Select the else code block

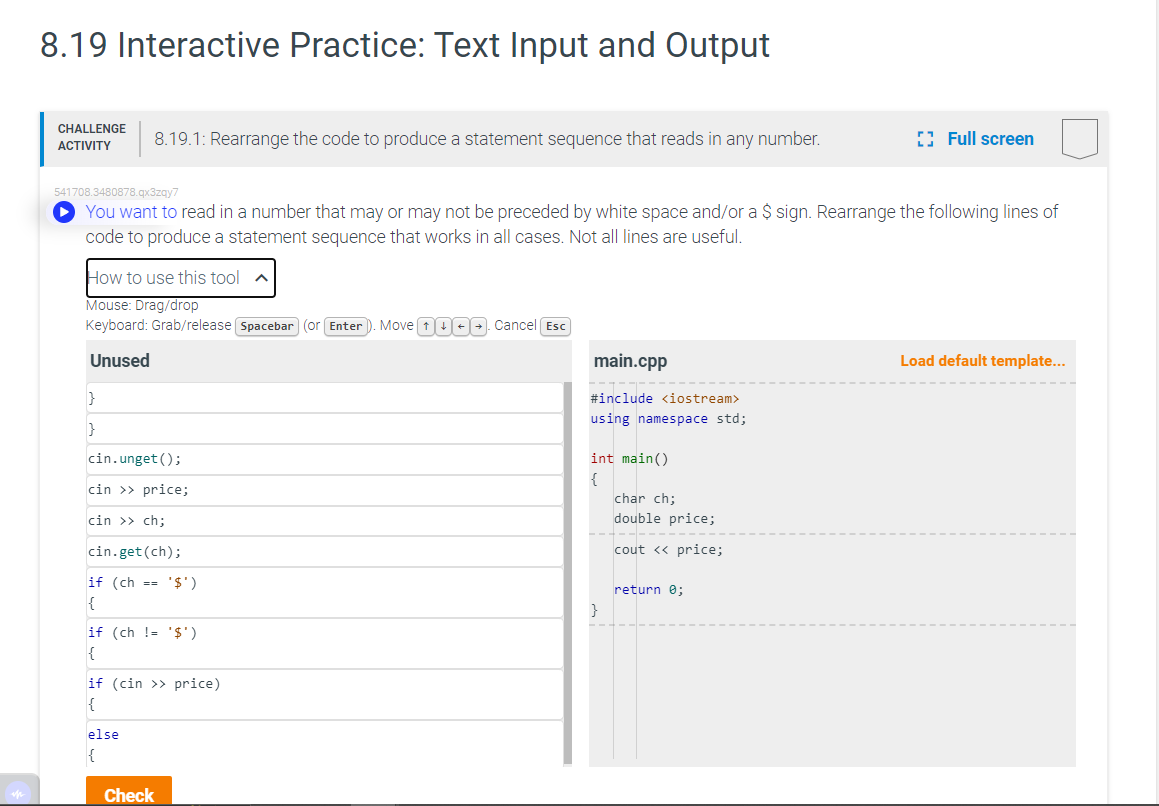(x=324, y=744)
